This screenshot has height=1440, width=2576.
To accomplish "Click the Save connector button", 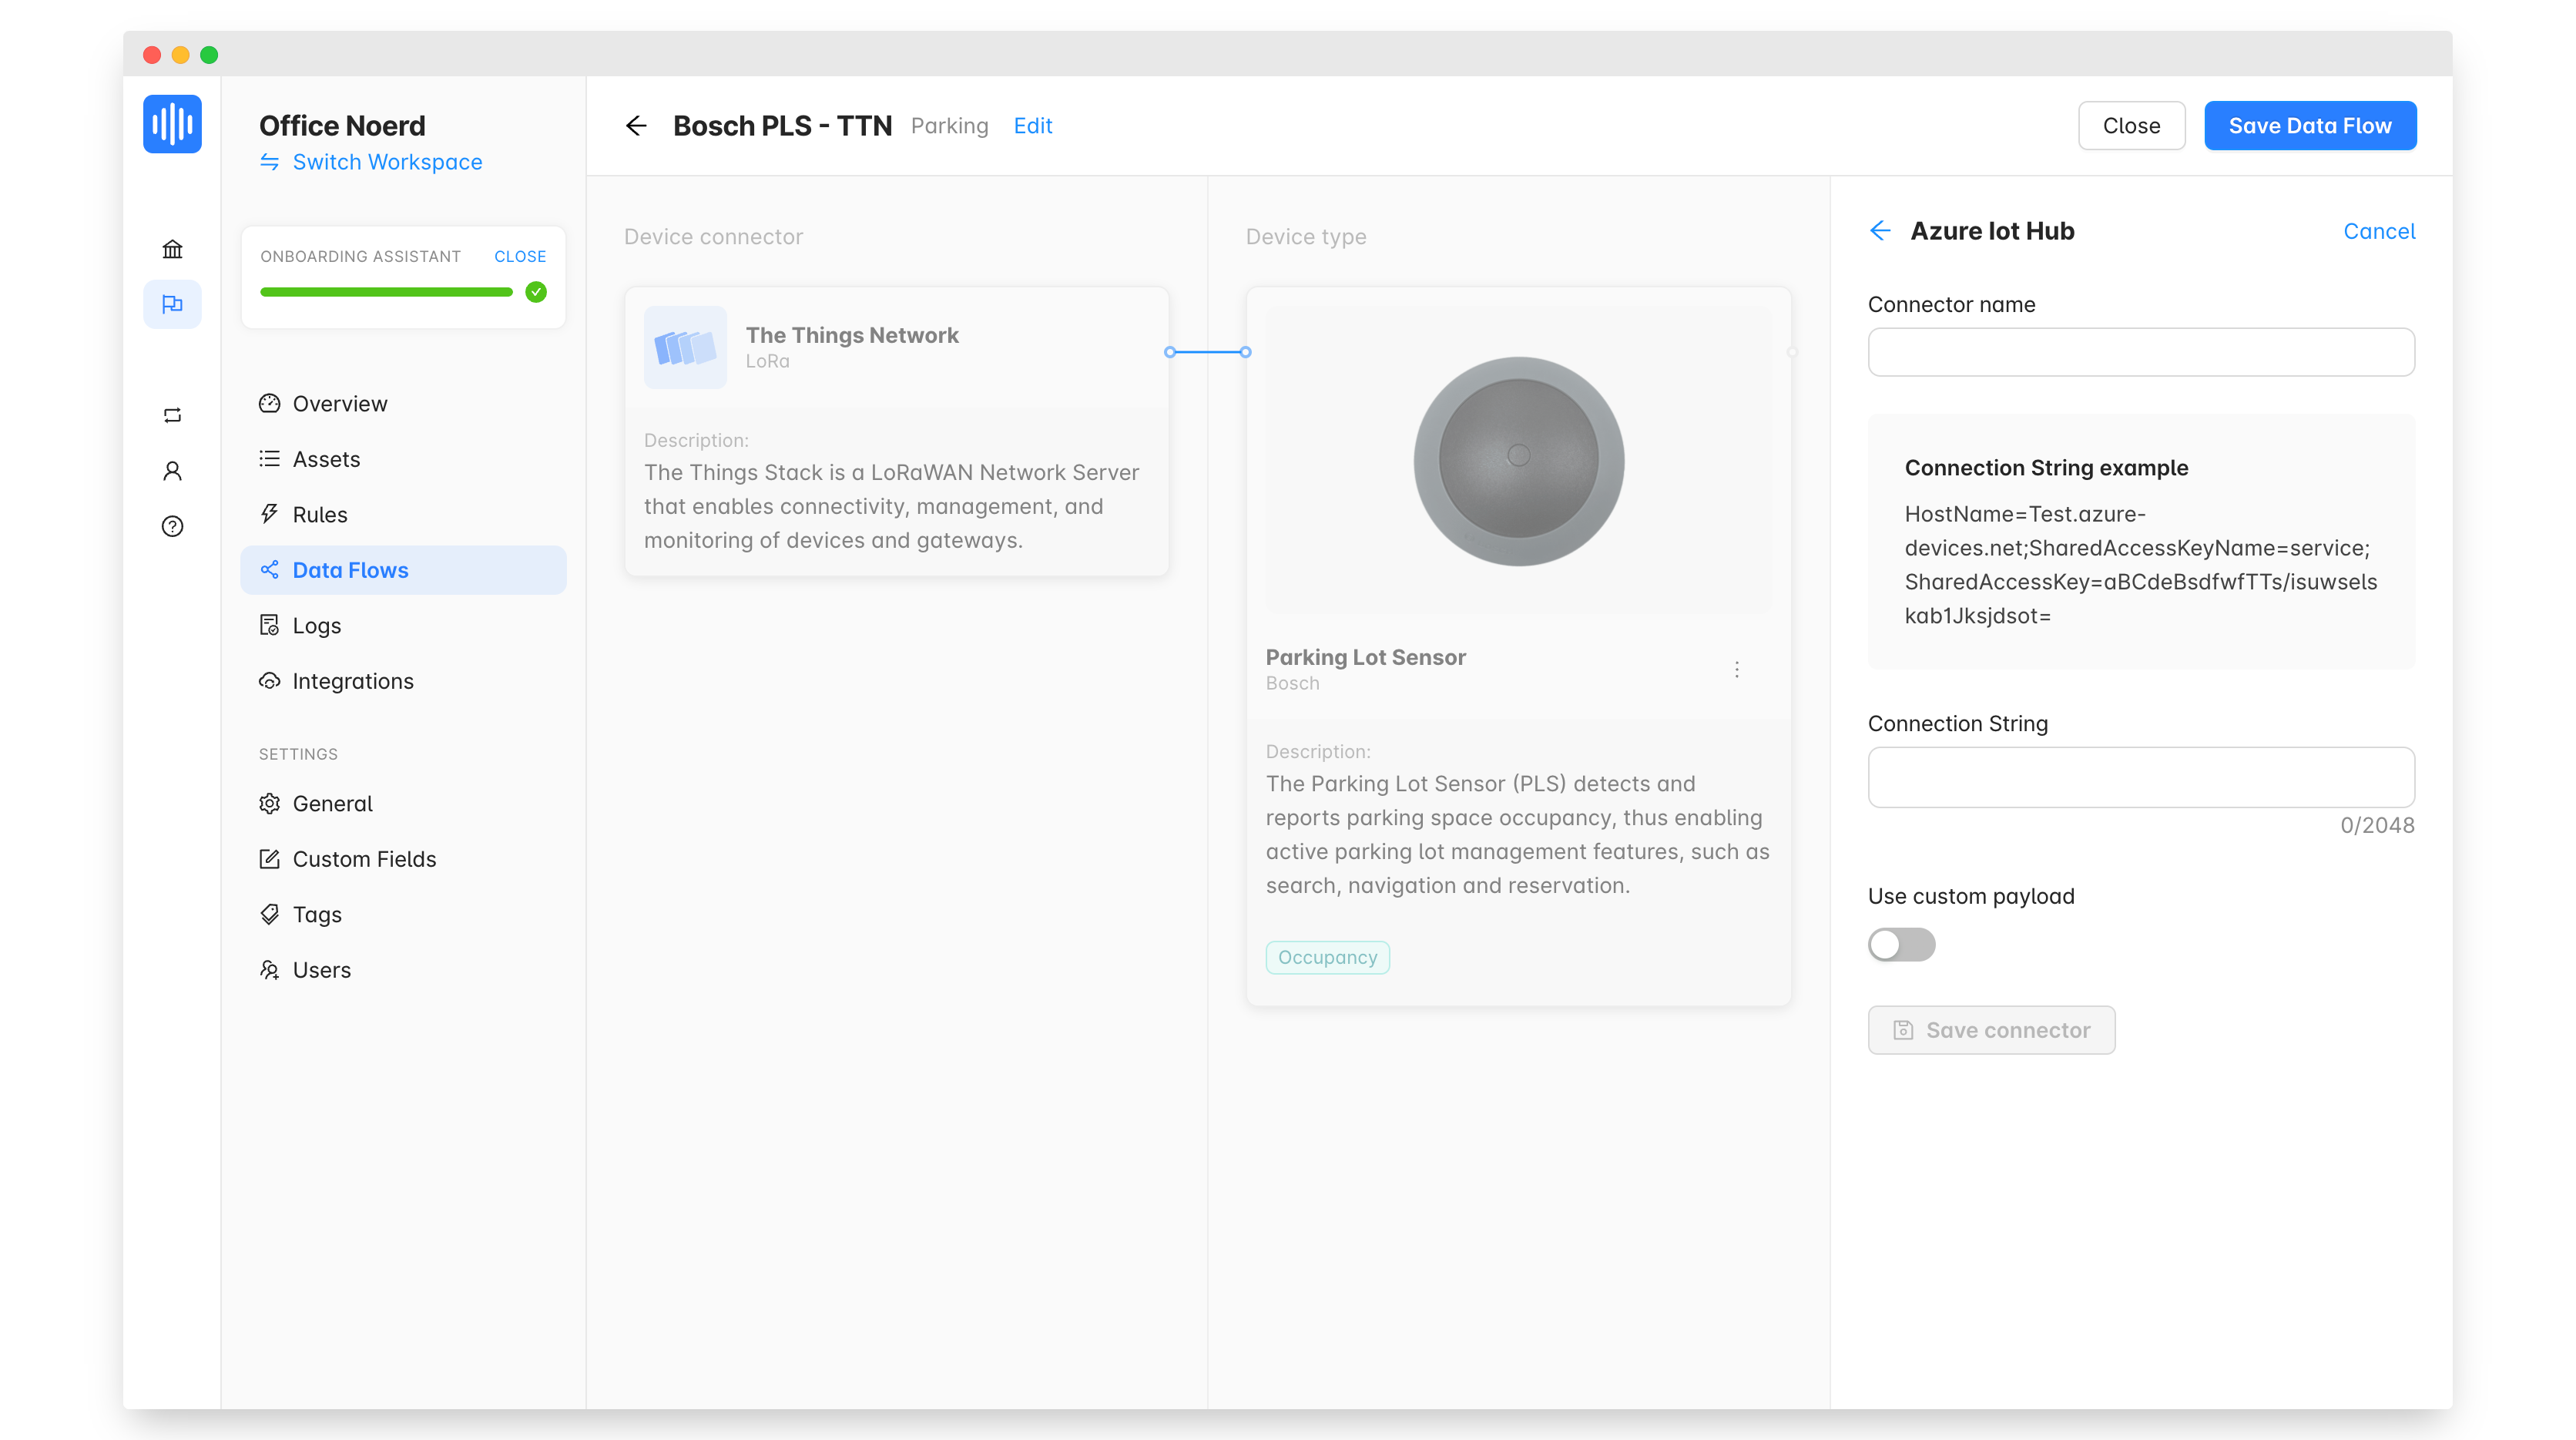I will [x=1991, y=1030].
